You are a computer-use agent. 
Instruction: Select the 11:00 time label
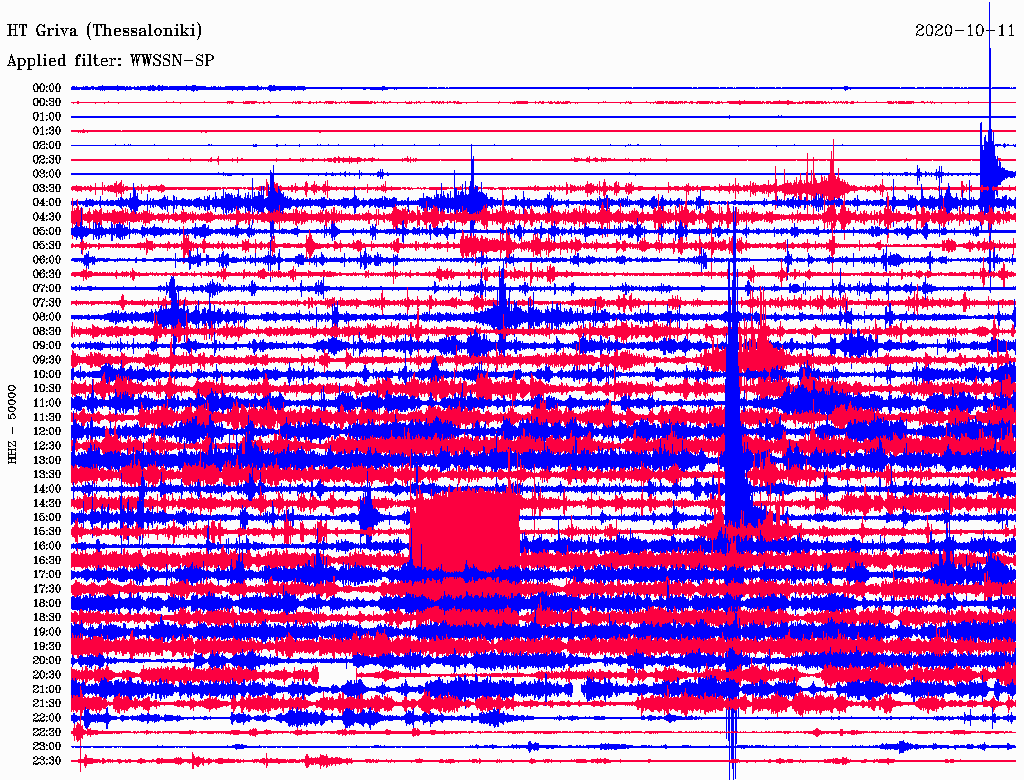tap(47, 403)
